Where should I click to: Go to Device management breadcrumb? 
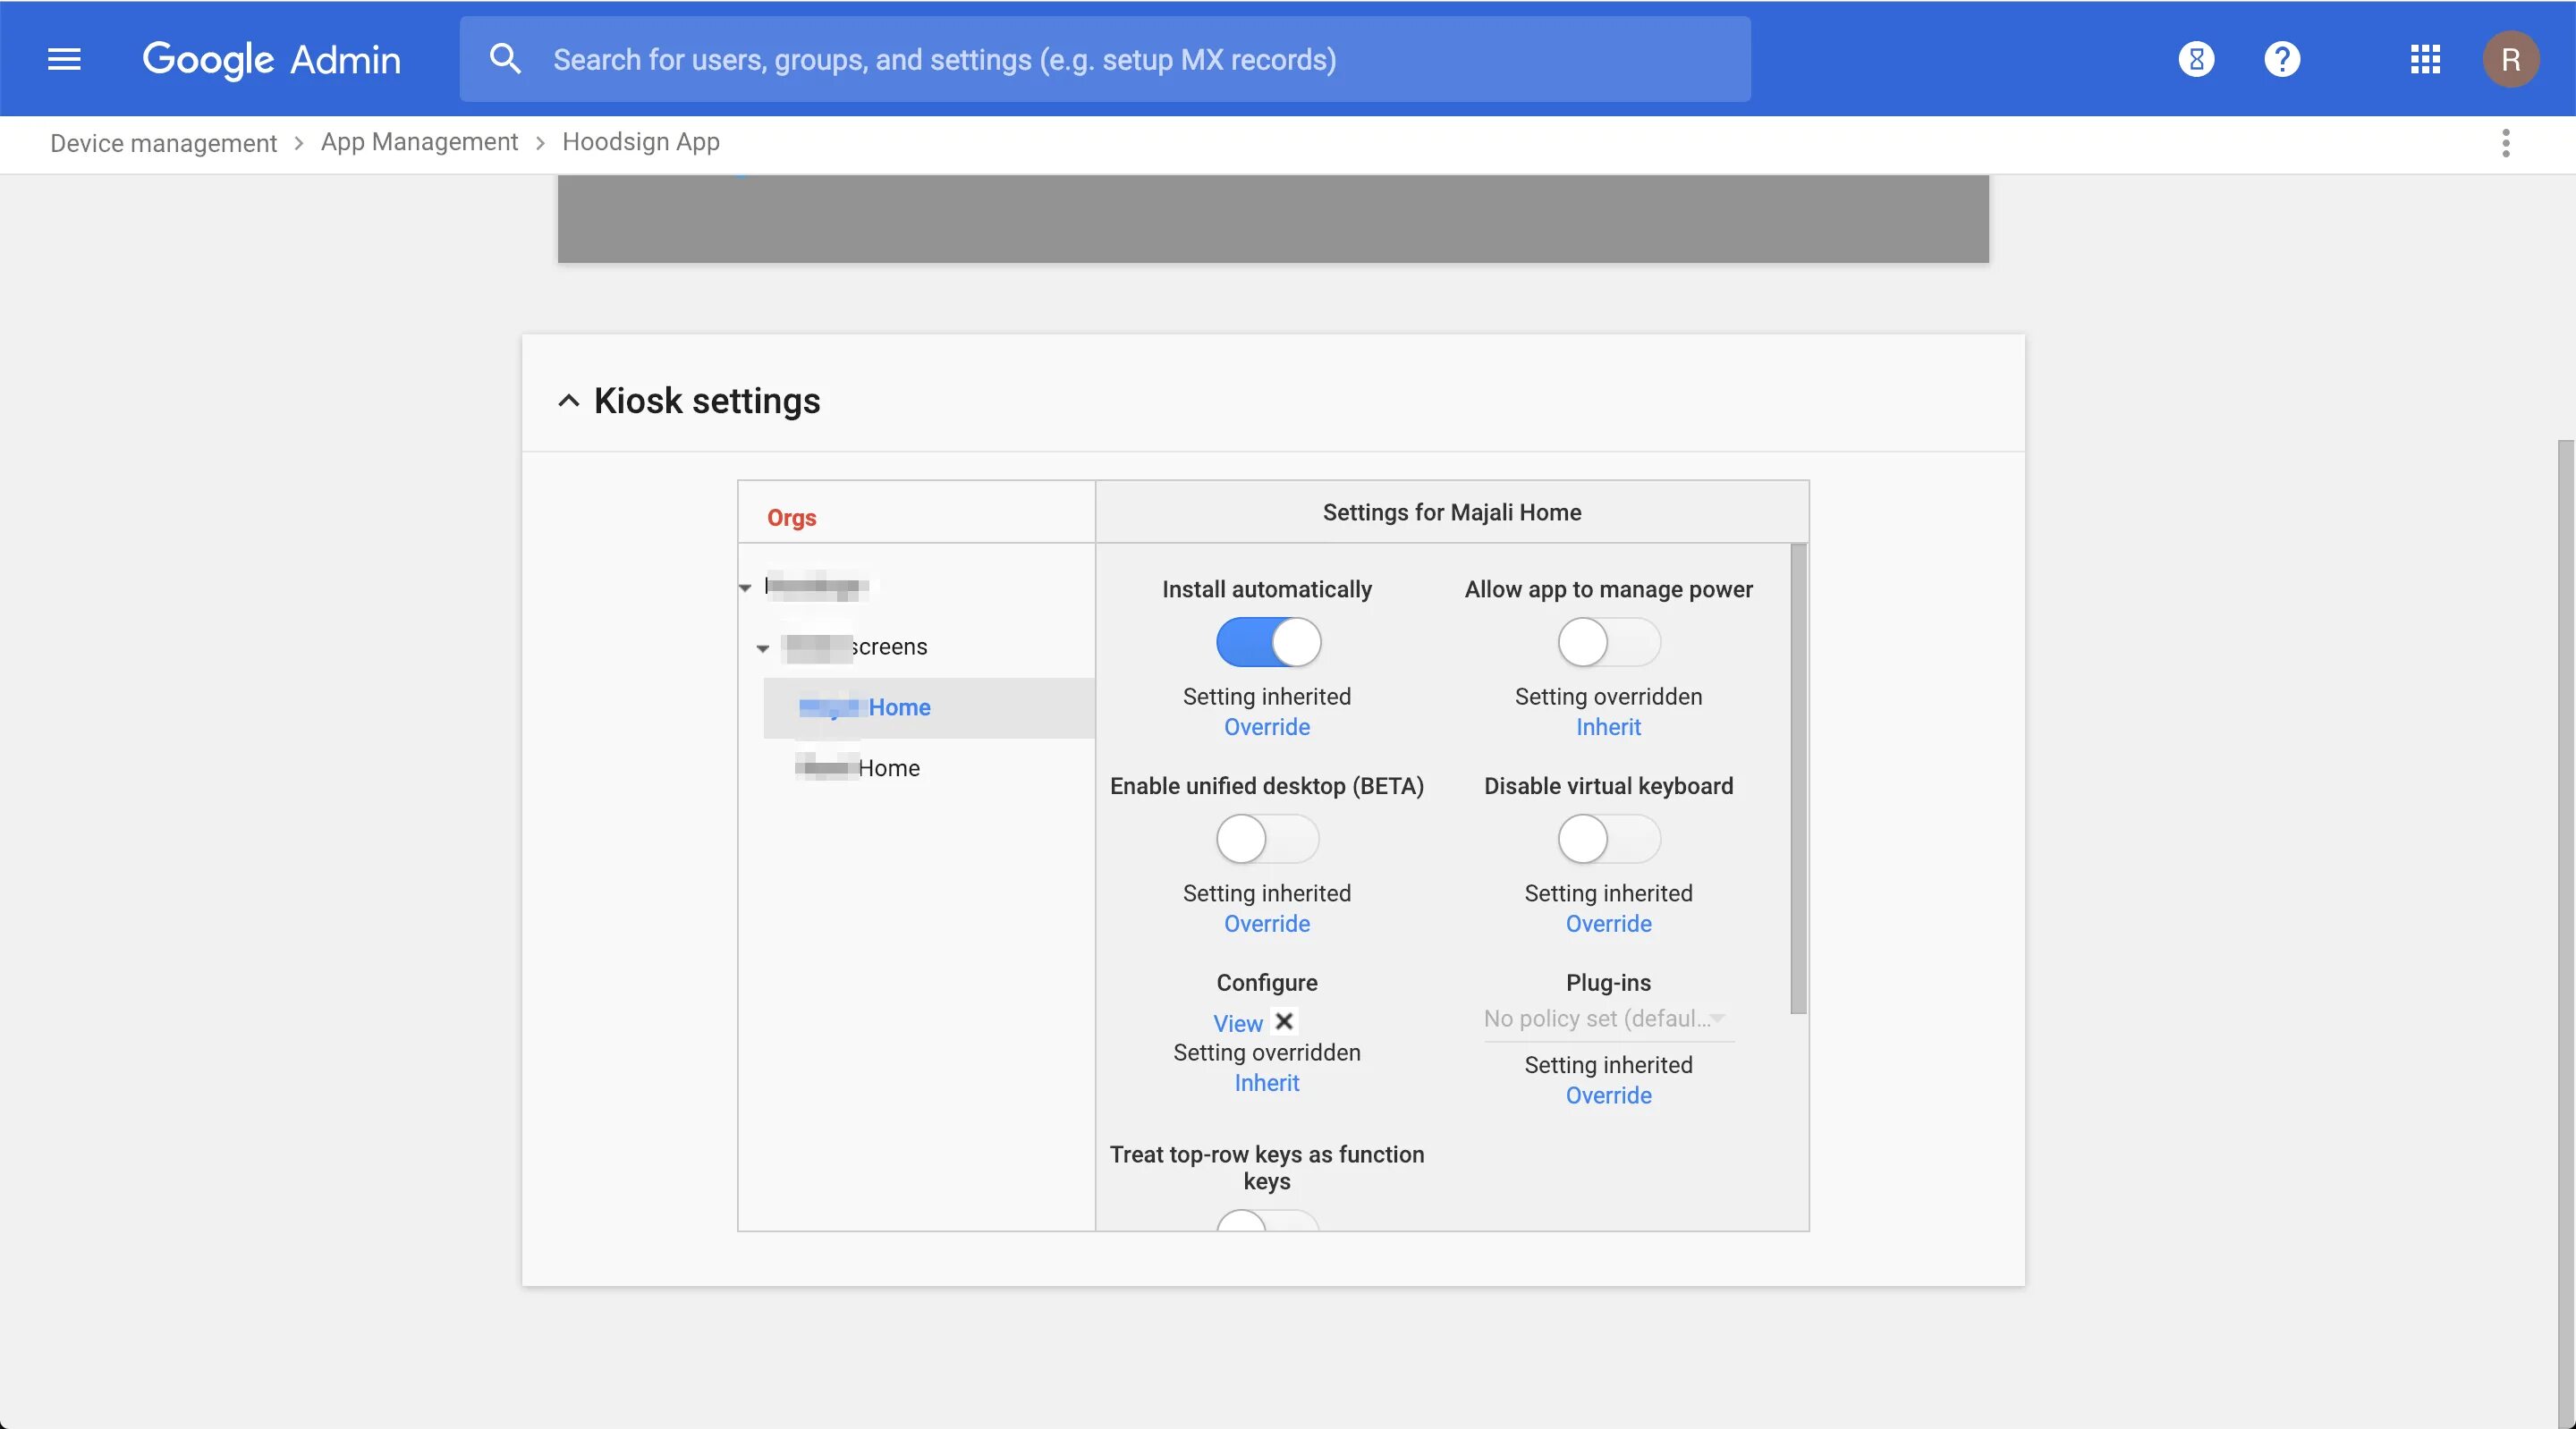pyautogui.click(x=163, y=143)
